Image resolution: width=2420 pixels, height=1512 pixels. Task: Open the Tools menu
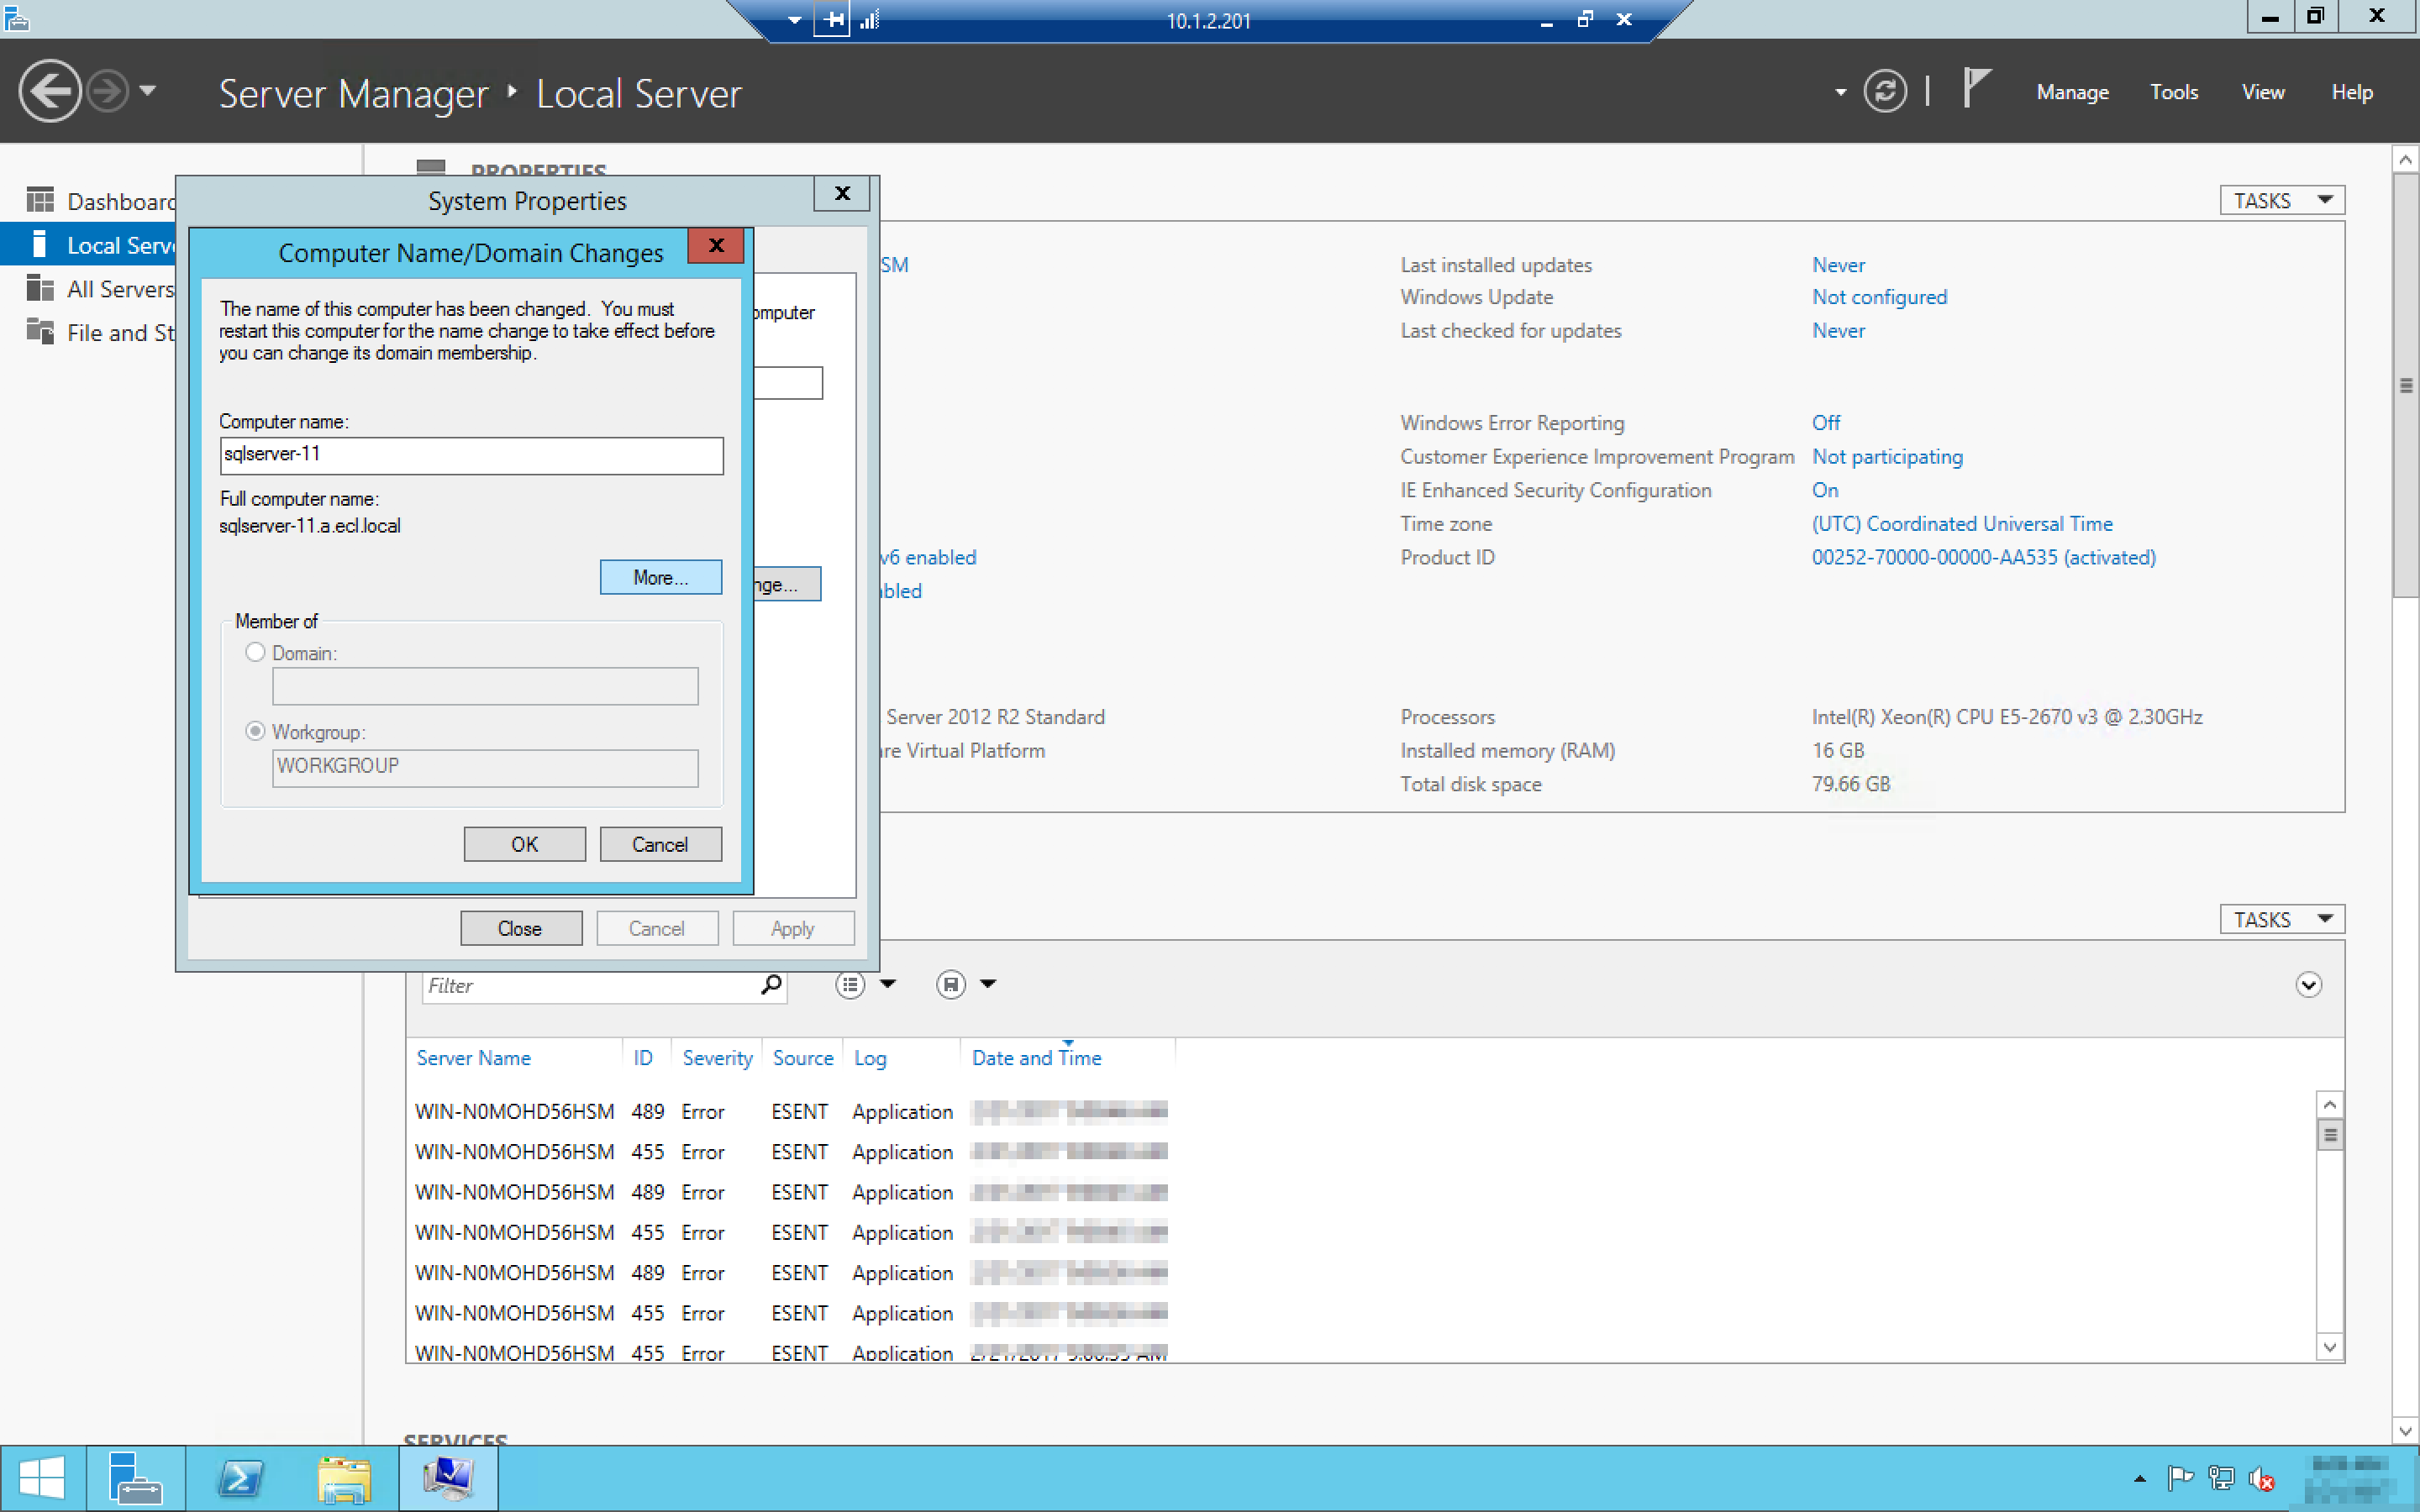click(2173, 92)
